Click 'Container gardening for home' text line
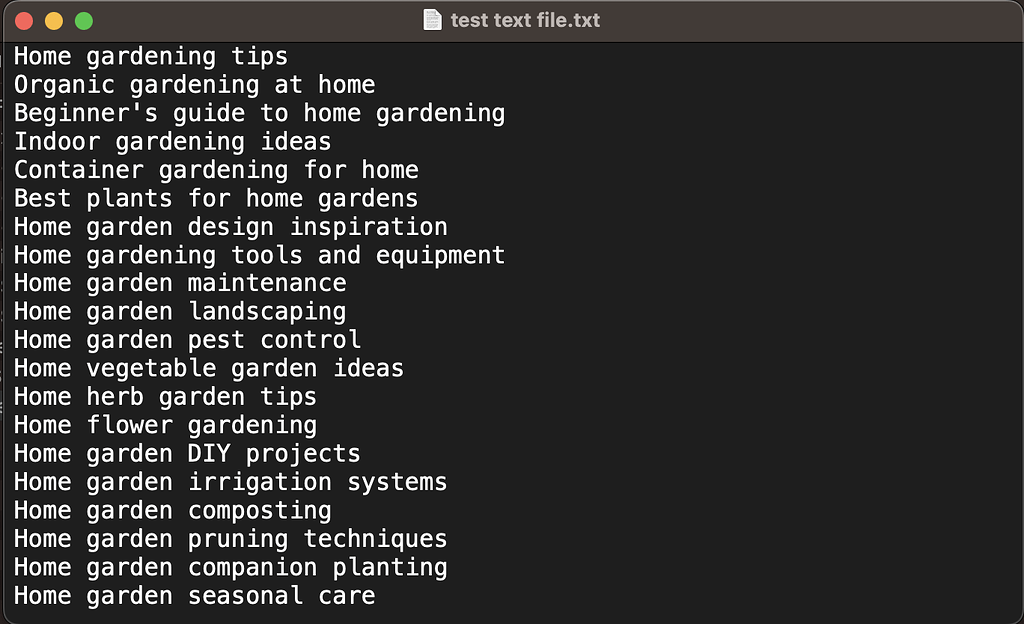The height and width of the screenshot is (624, 1024). pos(216,170)
